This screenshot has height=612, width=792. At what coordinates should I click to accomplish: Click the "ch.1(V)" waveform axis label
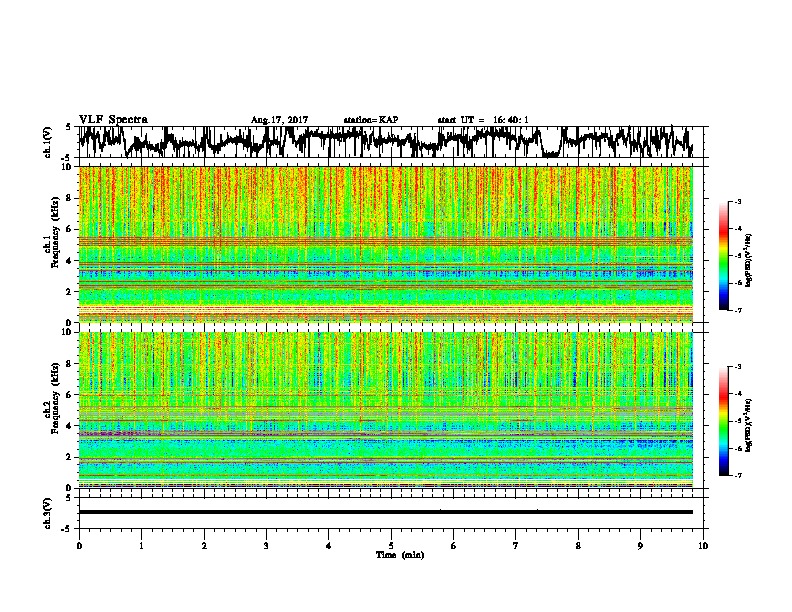[x=47, y=142]
